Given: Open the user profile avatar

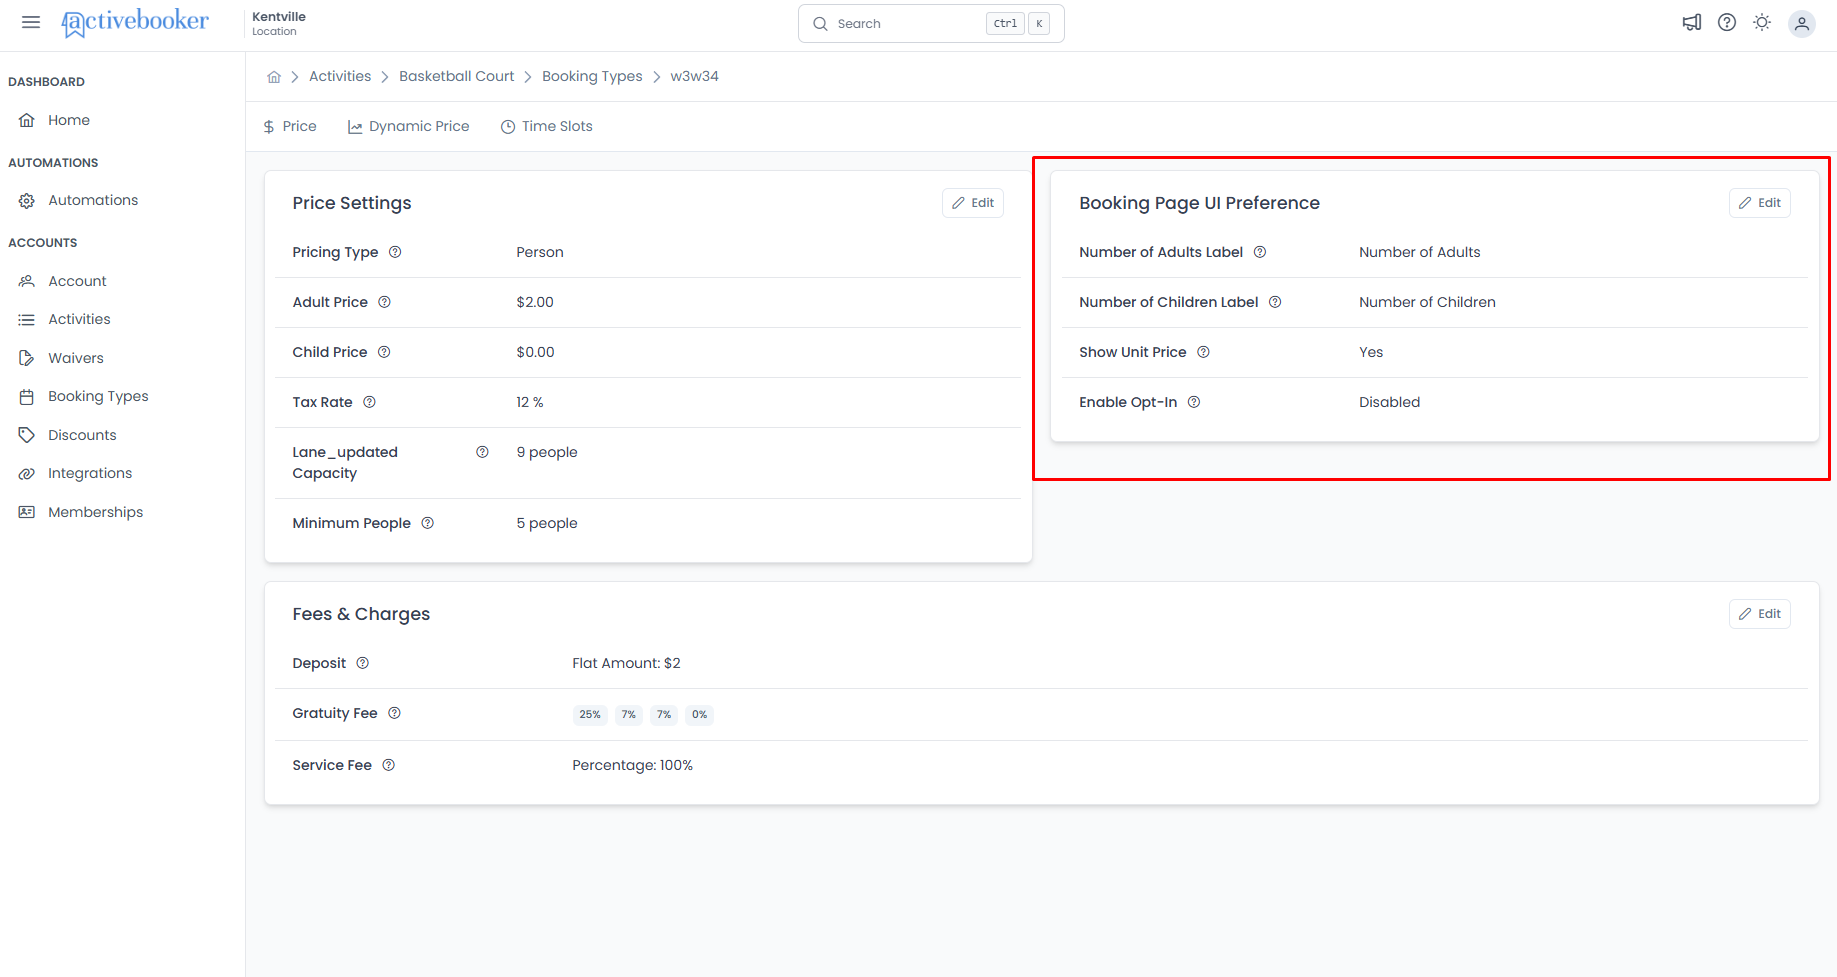Looking at the screenshot, I should point(1802,23).
